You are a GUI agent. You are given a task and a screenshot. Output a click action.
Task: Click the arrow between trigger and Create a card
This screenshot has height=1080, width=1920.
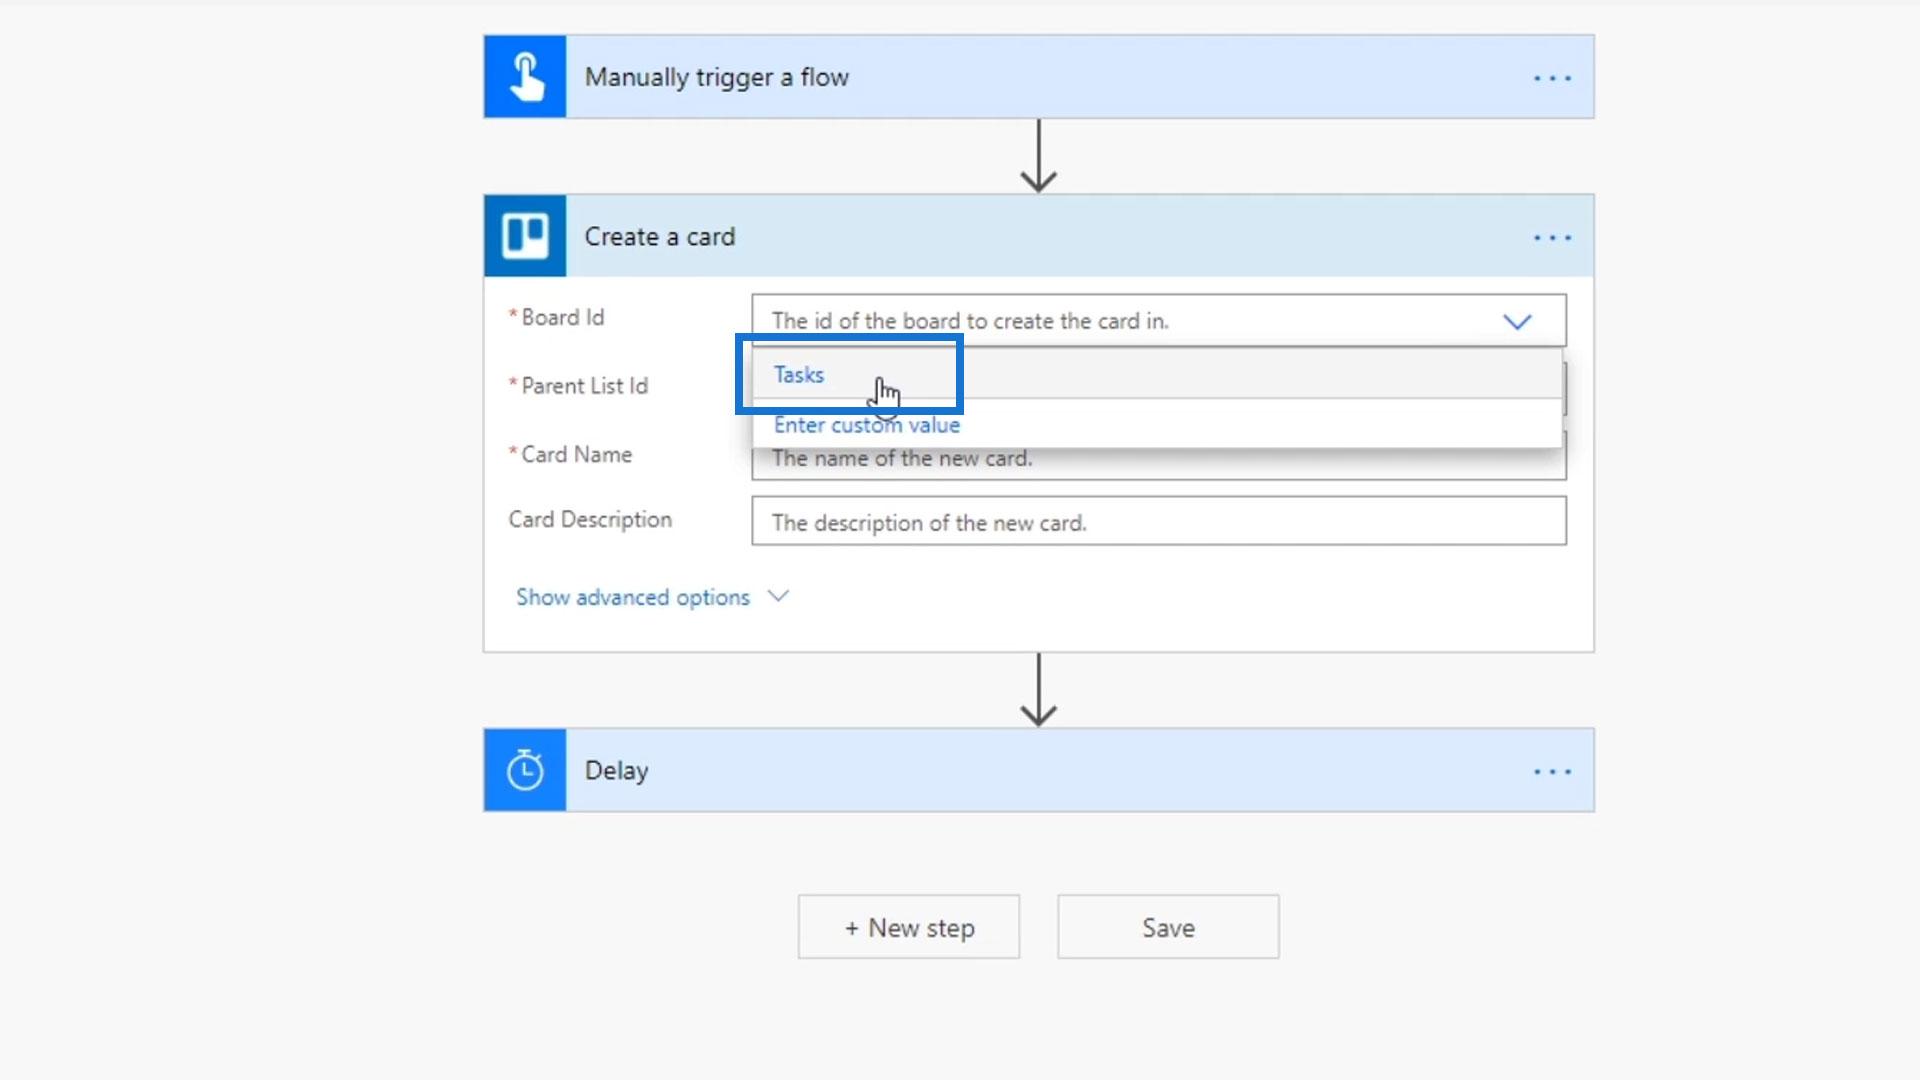tap(1038, 156)
